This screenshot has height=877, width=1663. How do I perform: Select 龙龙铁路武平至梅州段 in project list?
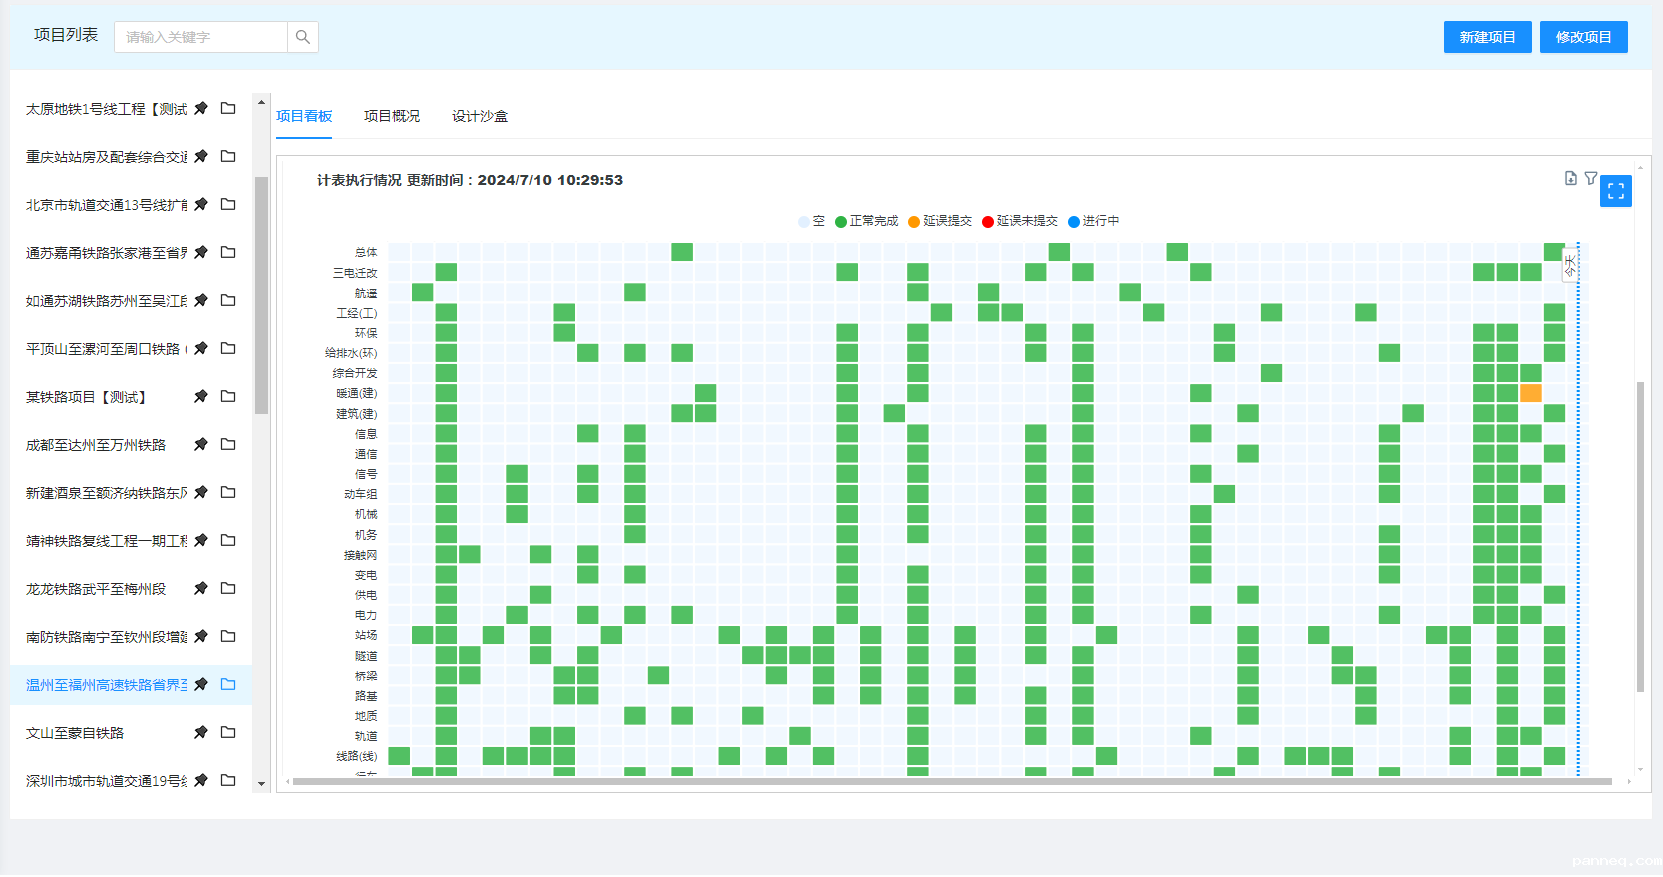pos(96,589)
